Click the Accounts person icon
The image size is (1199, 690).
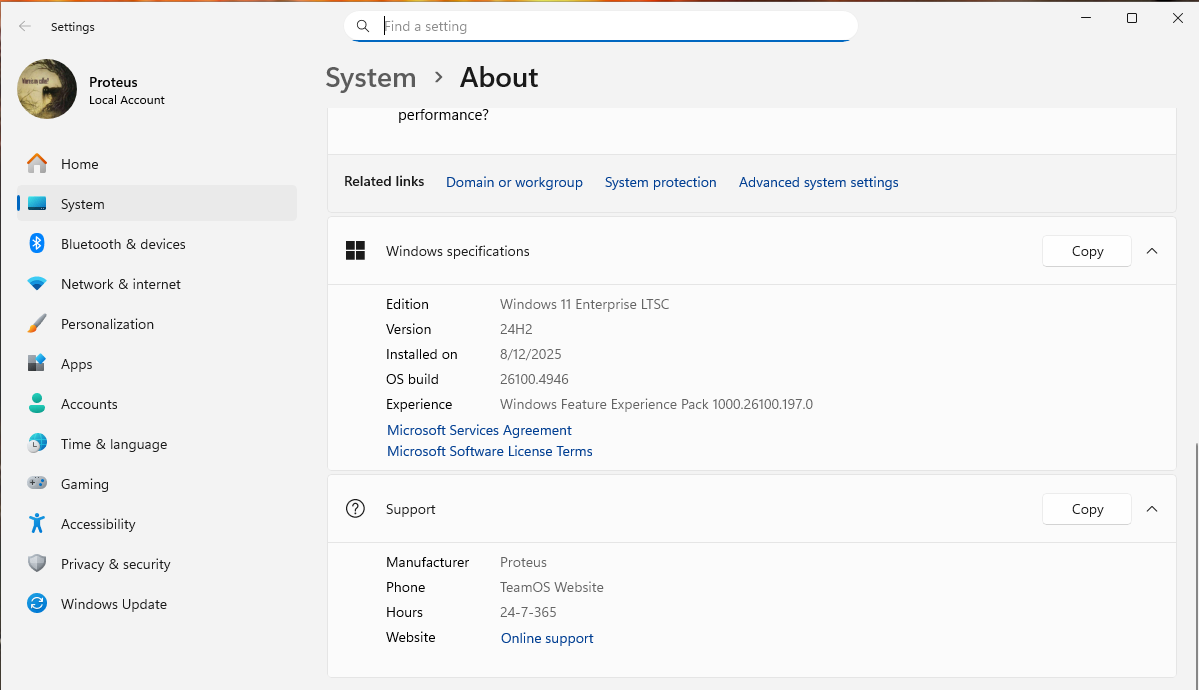coord(37,403)
